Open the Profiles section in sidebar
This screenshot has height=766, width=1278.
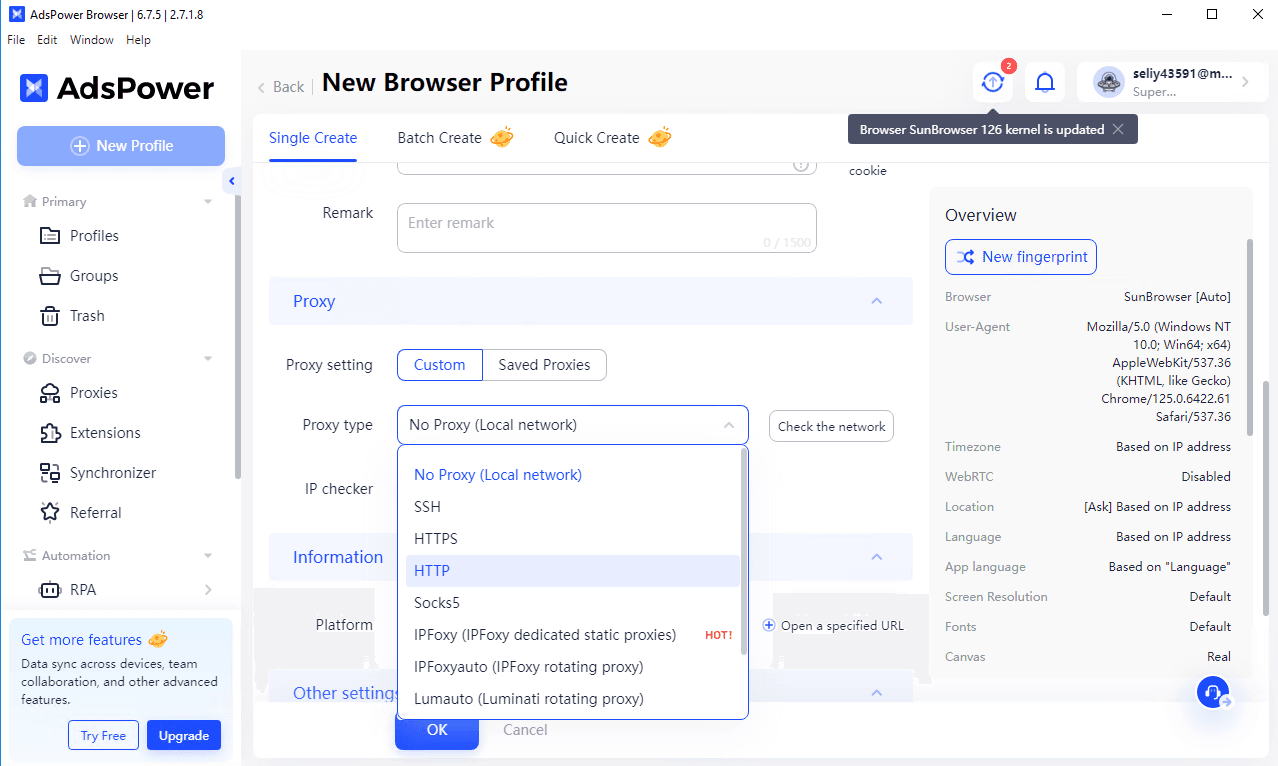93,235
